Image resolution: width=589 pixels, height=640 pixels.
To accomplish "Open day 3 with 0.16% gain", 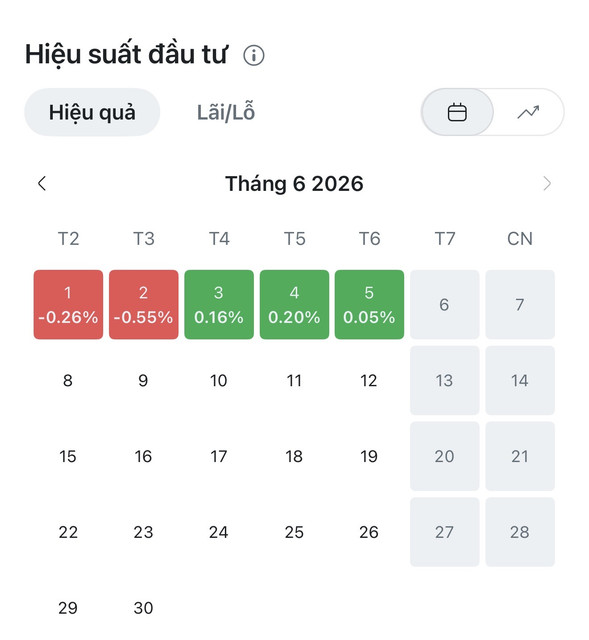I will [x=219, y=304].
